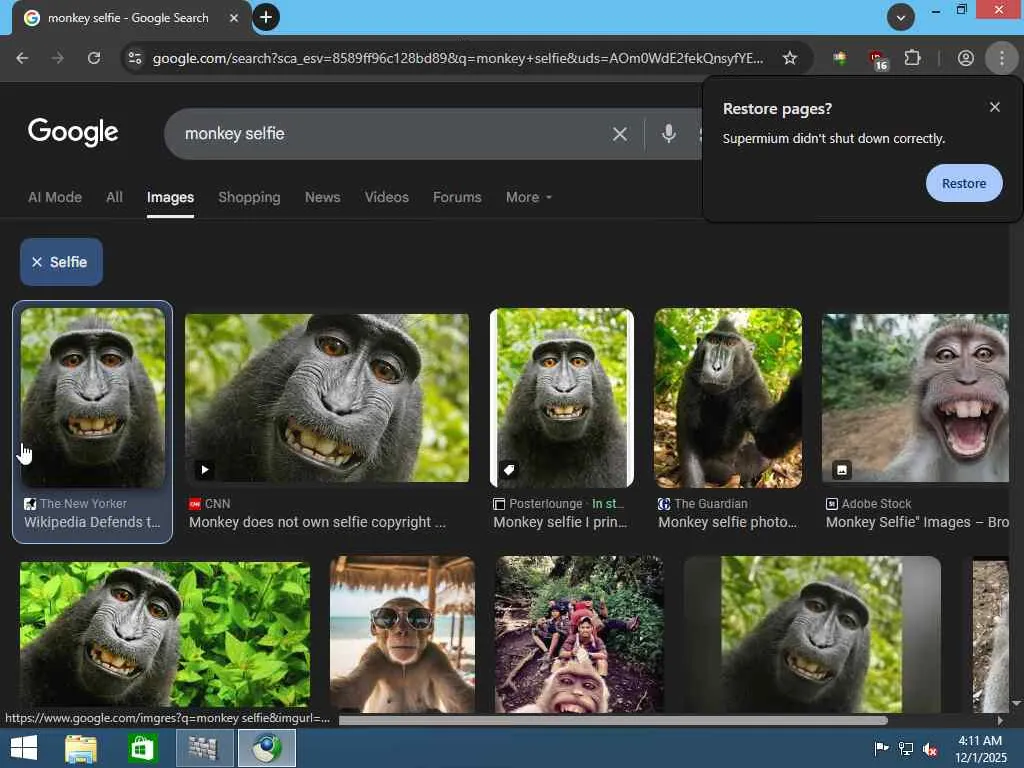Start voice search with microphone
This screenshot has width=1024, height=768.
(668, 134)
